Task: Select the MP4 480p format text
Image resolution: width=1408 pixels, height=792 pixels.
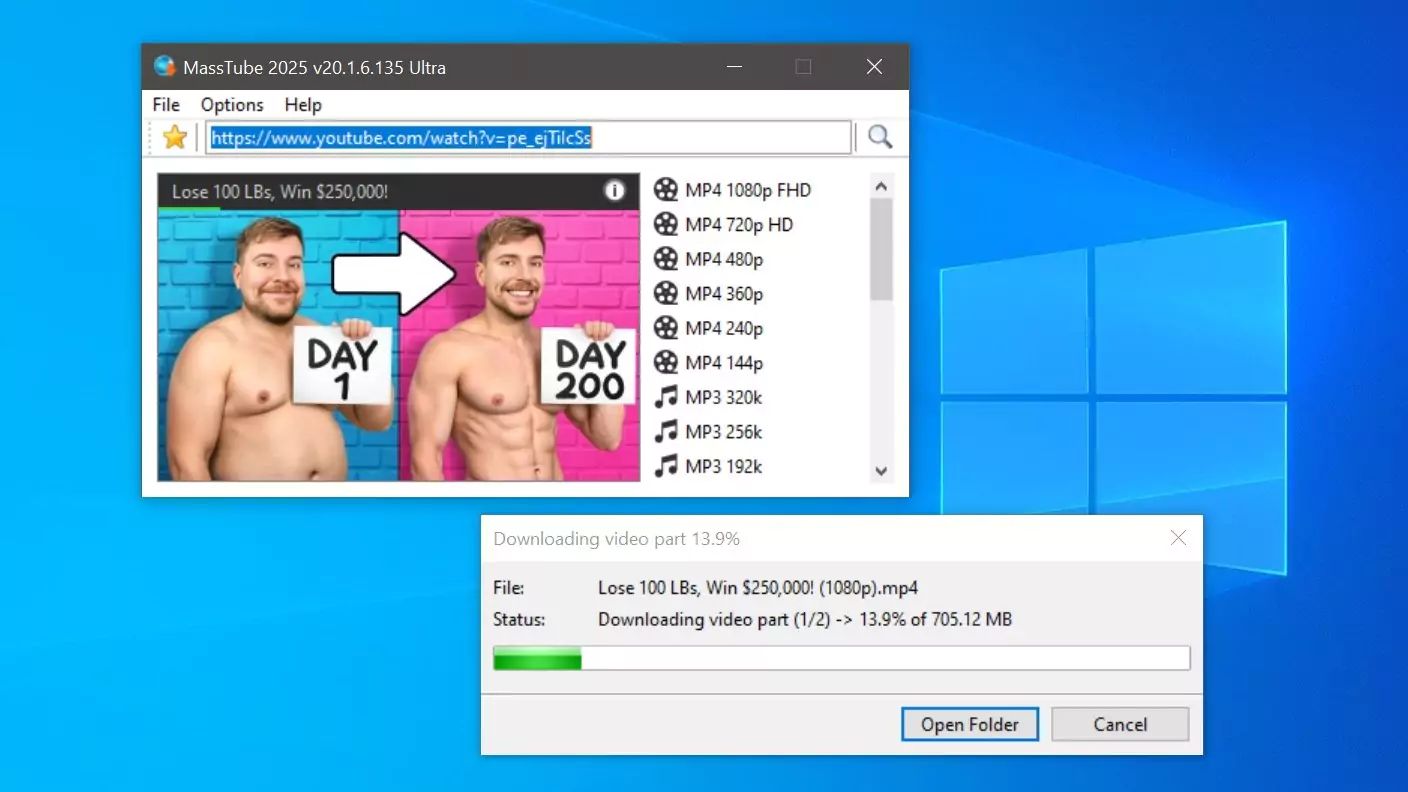Action: [x=724, y=259]
